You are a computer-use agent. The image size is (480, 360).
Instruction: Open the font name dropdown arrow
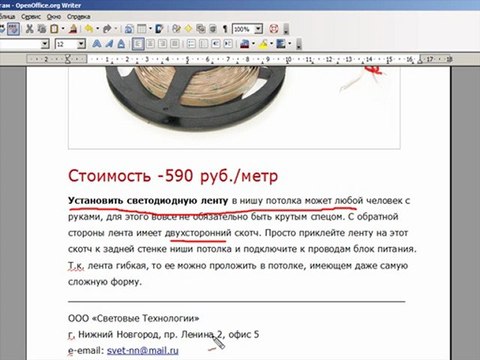(x=45, y=44)
